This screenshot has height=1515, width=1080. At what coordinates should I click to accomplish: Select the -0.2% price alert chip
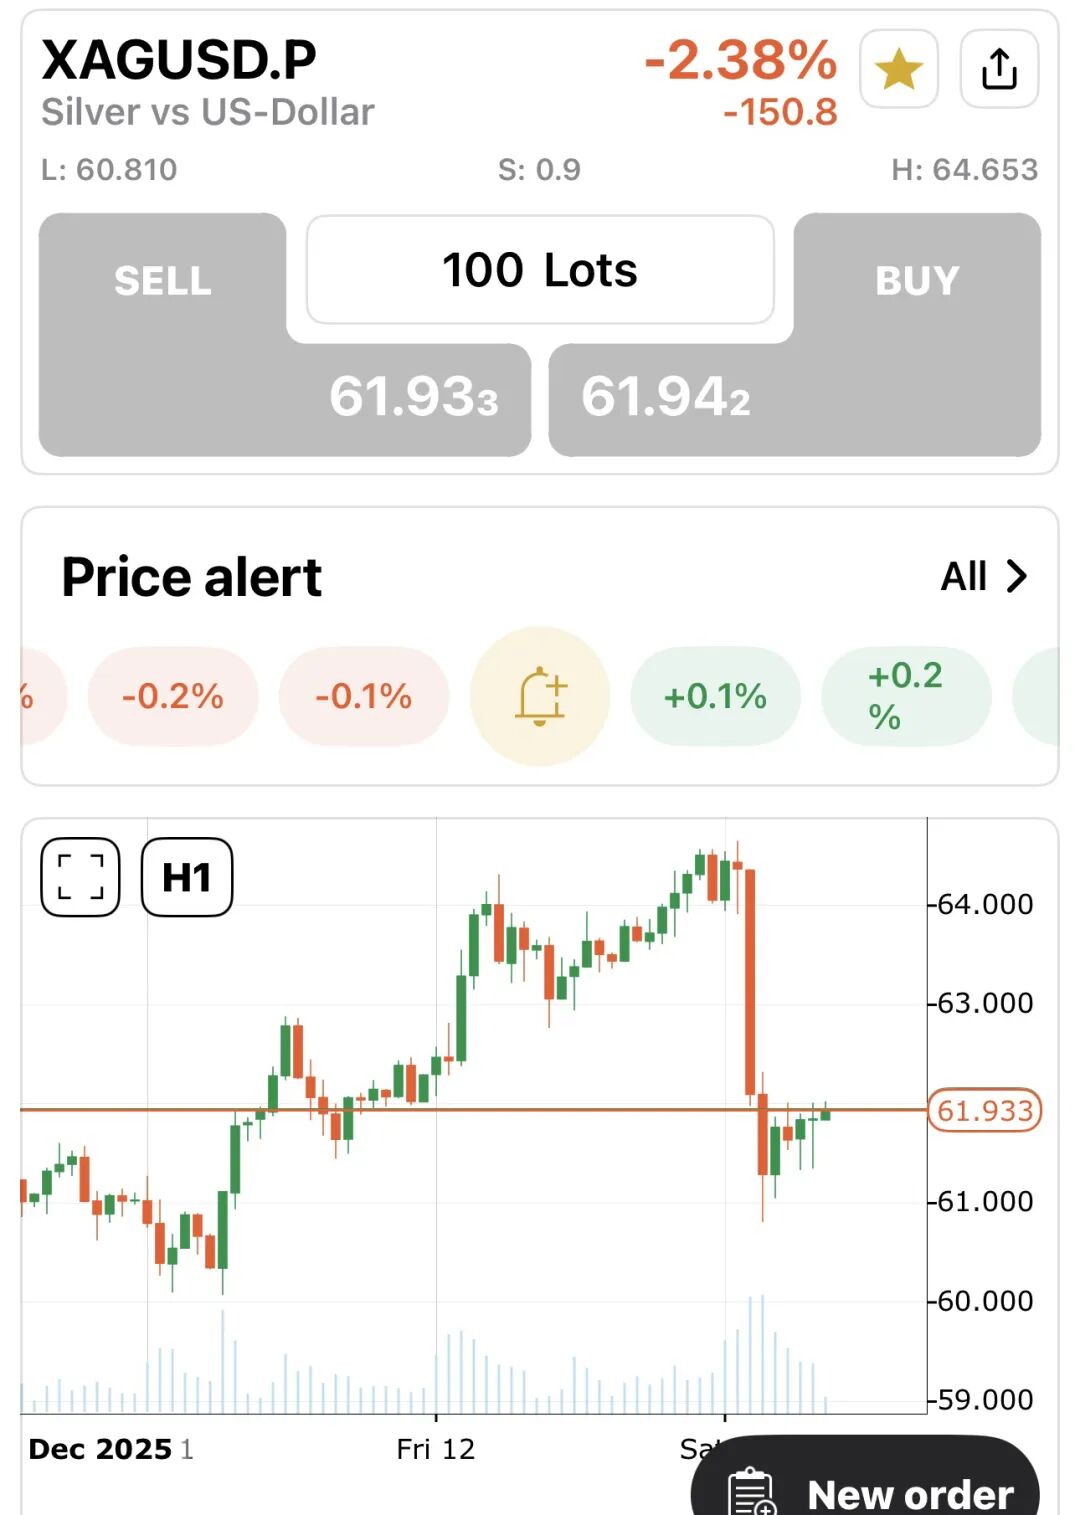pyautogui.click(x=173, y=696)
